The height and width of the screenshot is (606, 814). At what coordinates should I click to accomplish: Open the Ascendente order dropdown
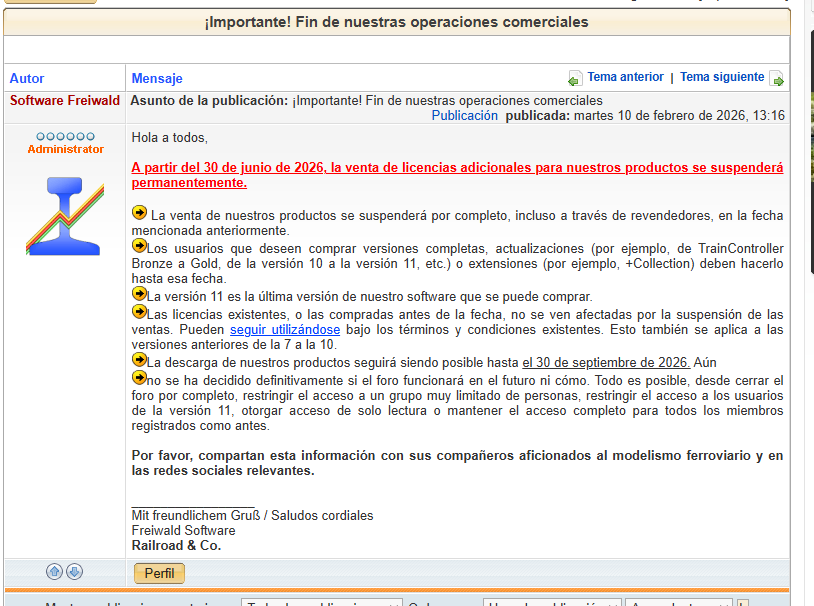point(678,603)
